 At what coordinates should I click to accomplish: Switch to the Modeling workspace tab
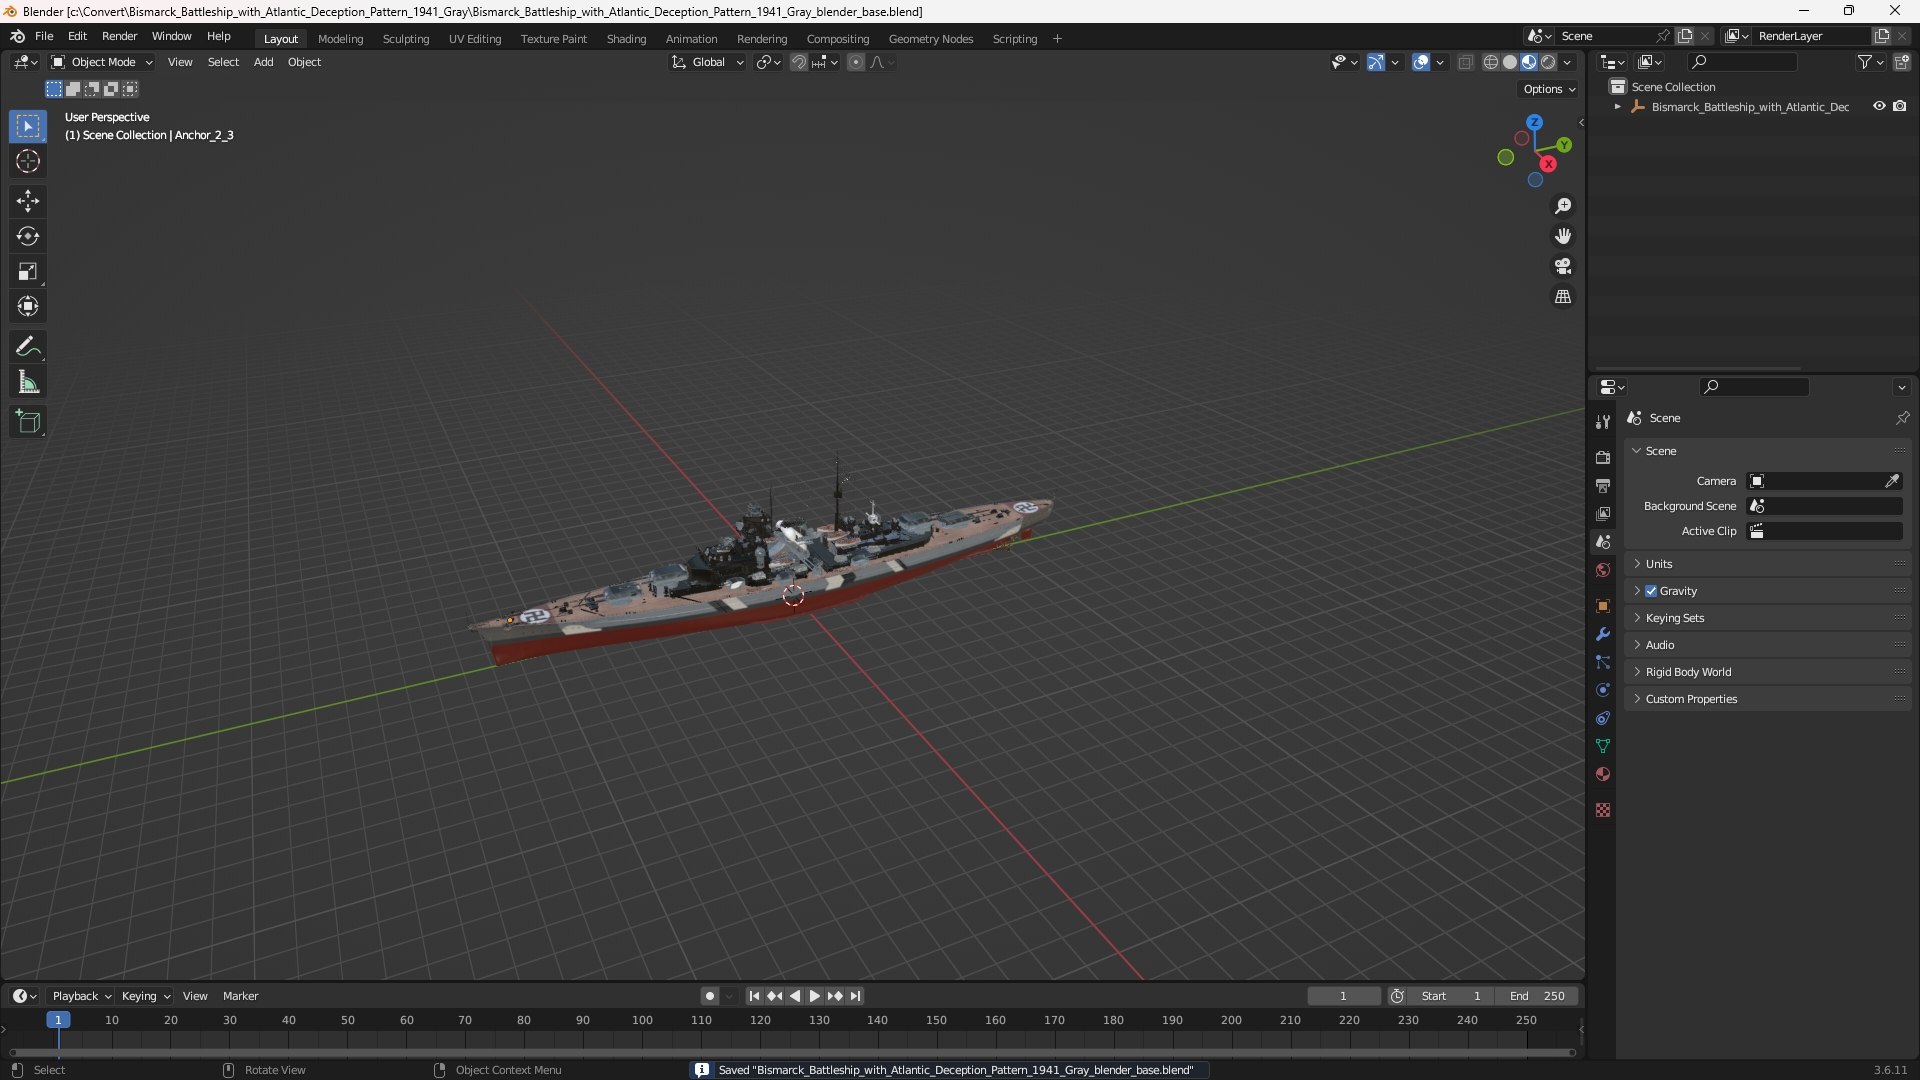click(x=340, y=39)
